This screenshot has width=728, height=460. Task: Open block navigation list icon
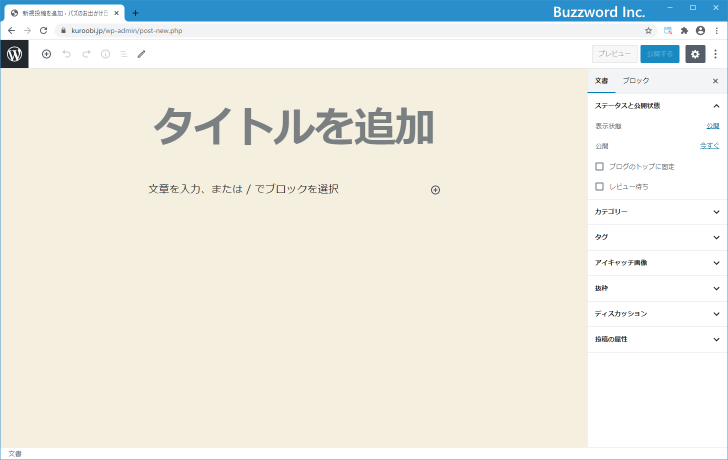point(124,54)
